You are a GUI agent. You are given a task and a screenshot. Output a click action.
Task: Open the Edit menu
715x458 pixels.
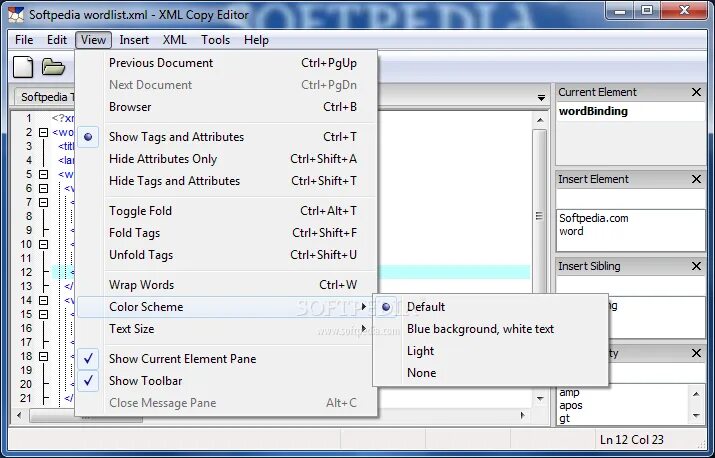pos(57,40)
